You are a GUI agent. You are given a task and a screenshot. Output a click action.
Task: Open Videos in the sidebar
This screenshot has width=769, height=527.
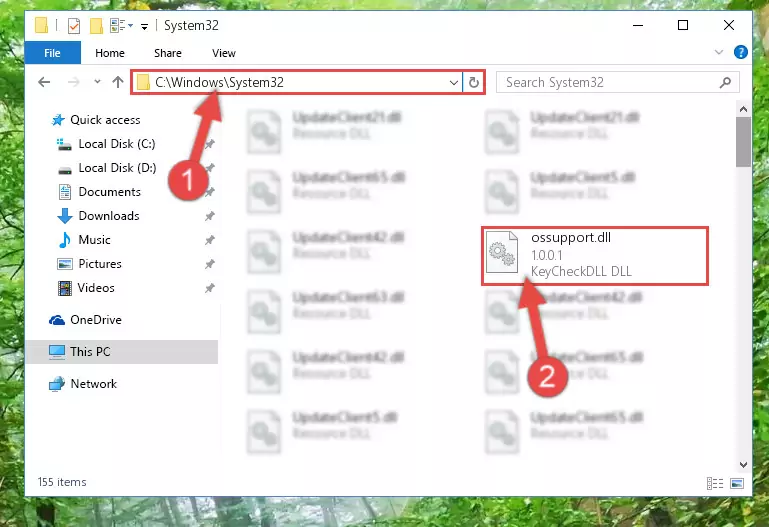point(96,288)
